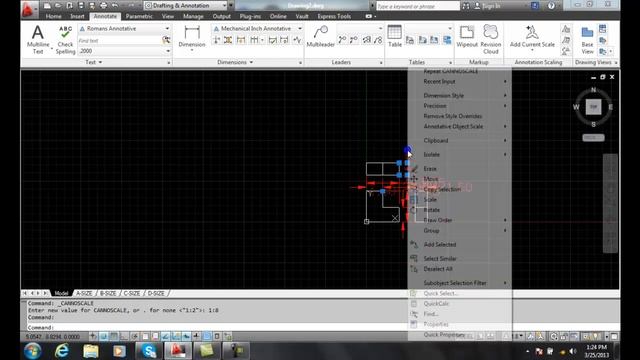Switch to the Home ribbon tab
640x360 pixels.
[53, 16]
